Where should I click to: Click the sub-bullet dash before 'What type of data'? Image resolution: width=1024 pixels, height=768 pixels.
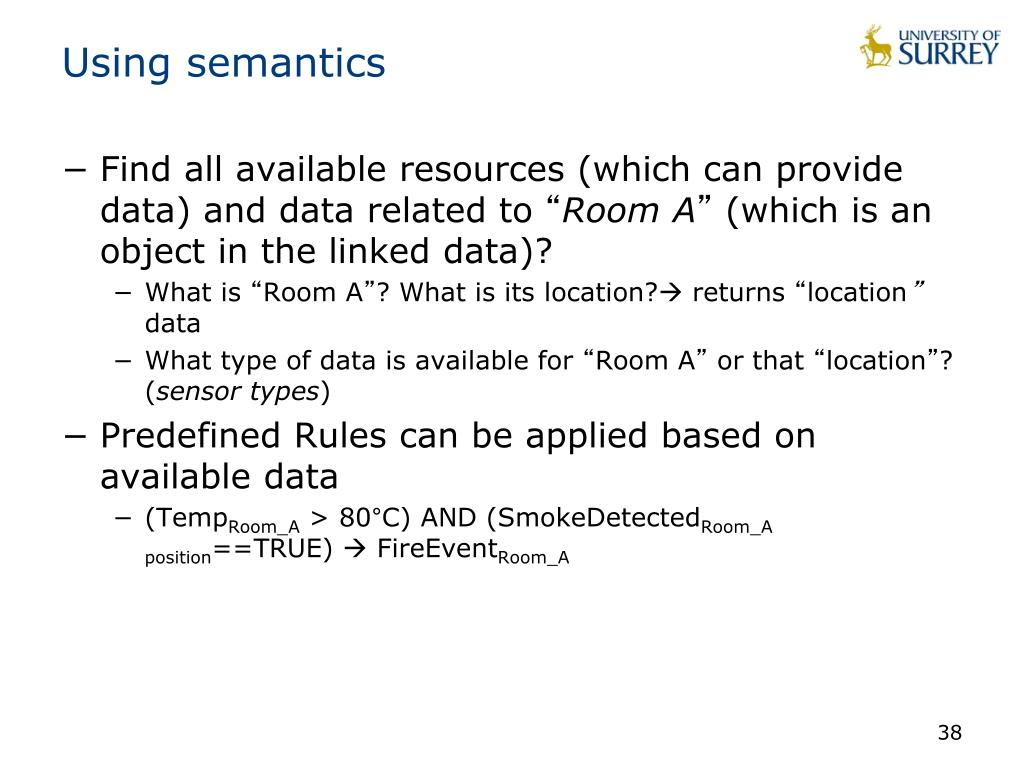(x=123, y=361)
